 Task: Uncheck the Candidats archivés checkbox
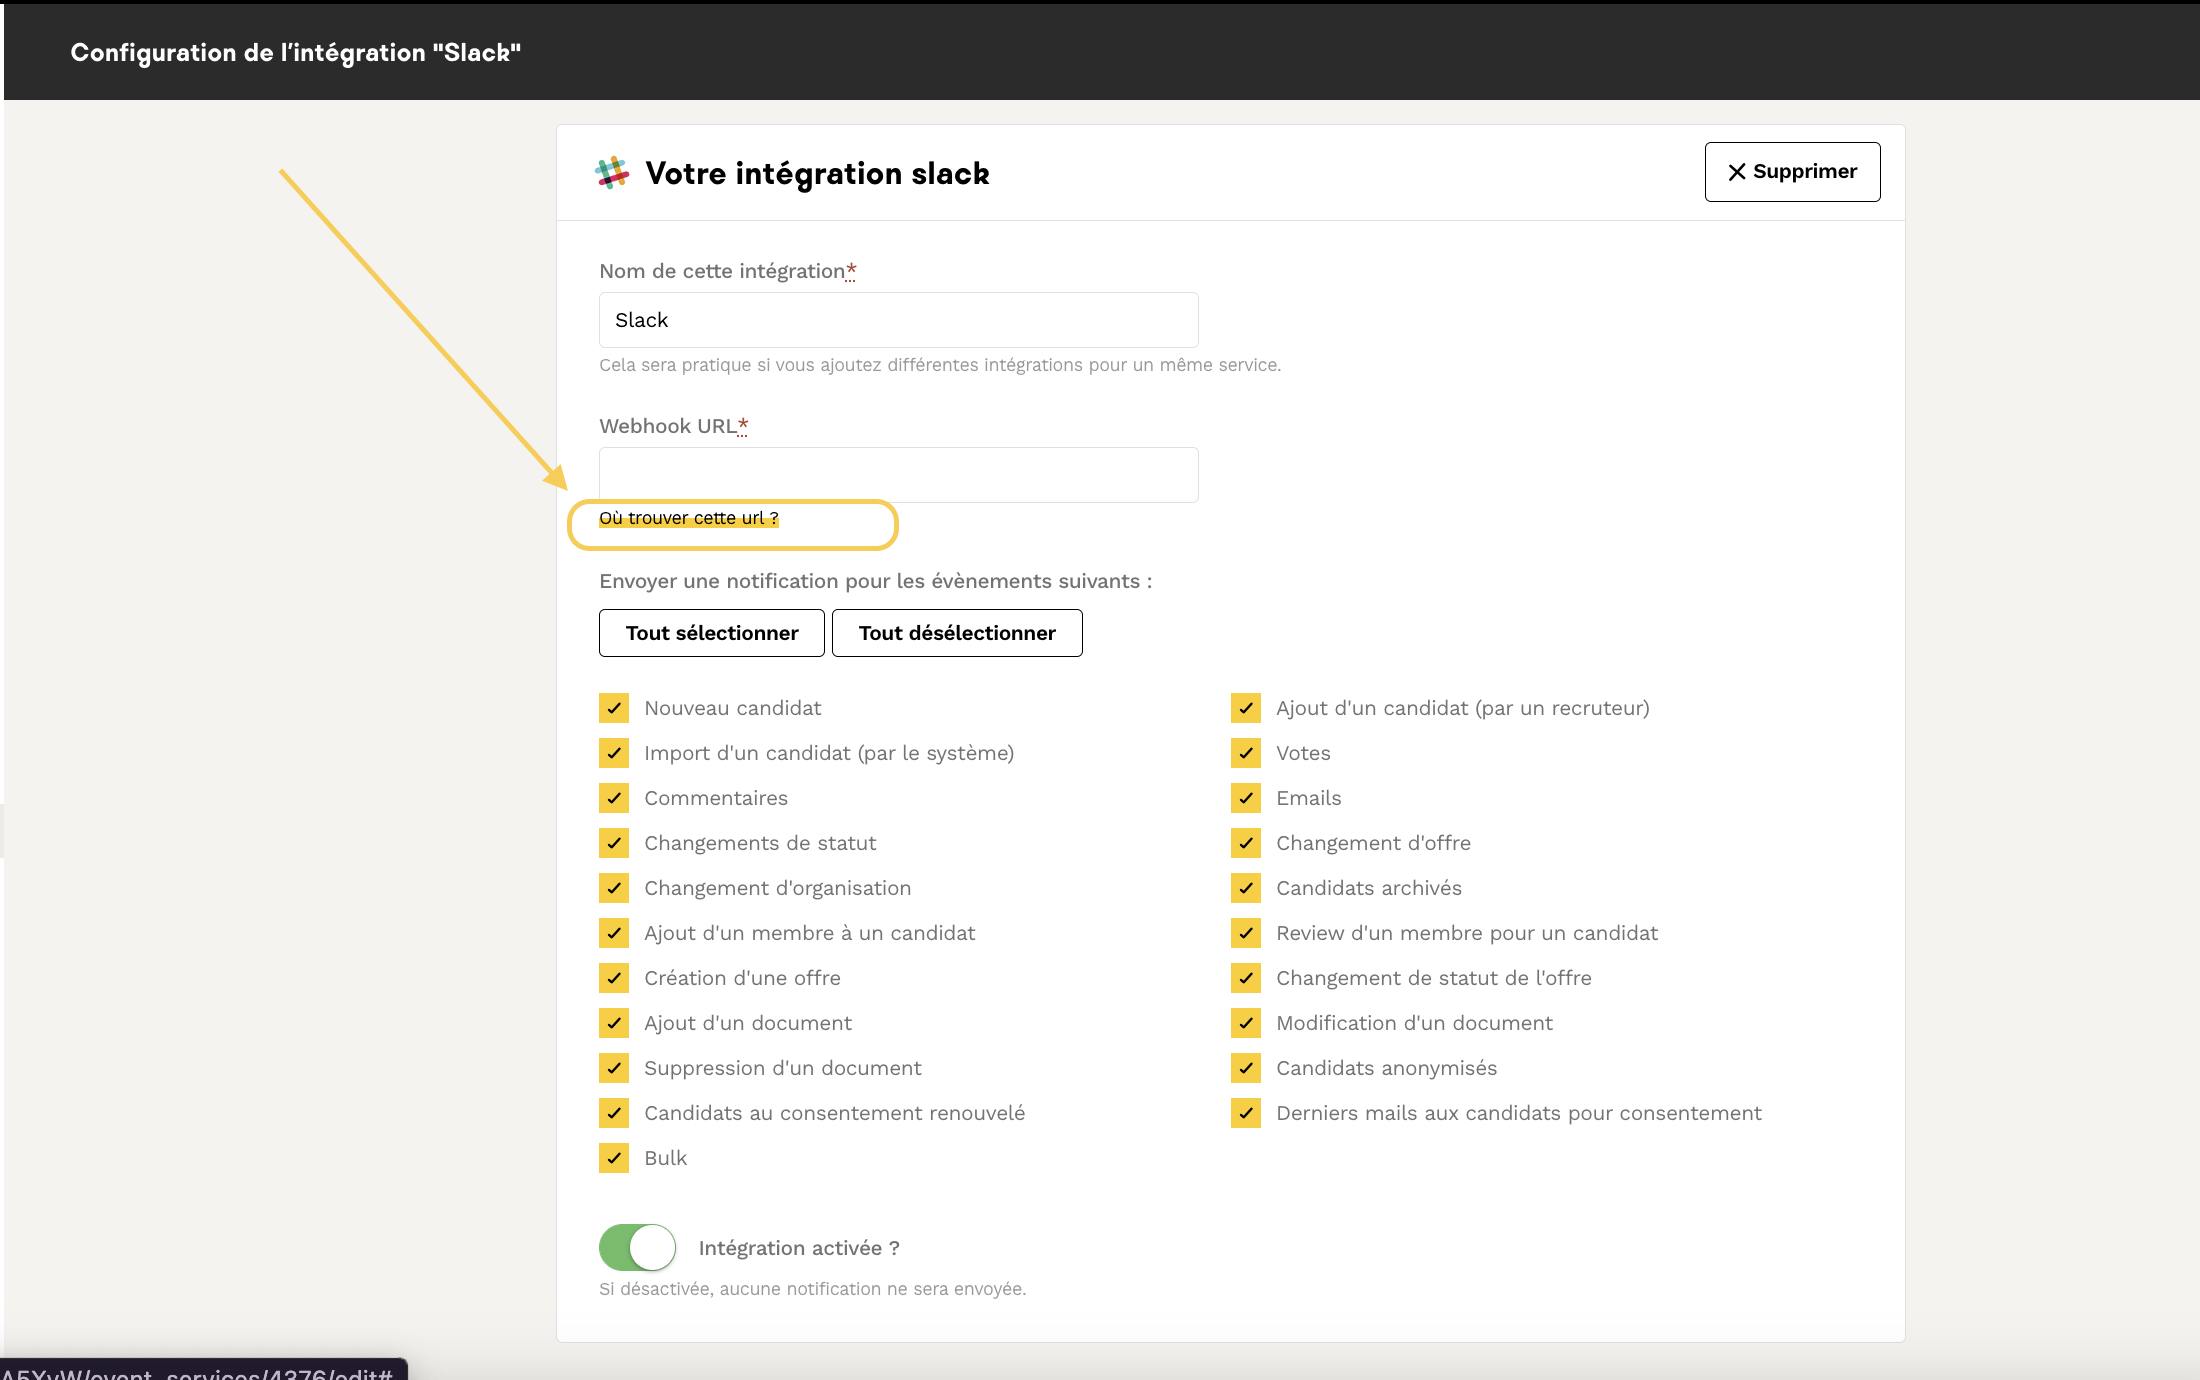pyautogui.click(x=1246, y=888)
